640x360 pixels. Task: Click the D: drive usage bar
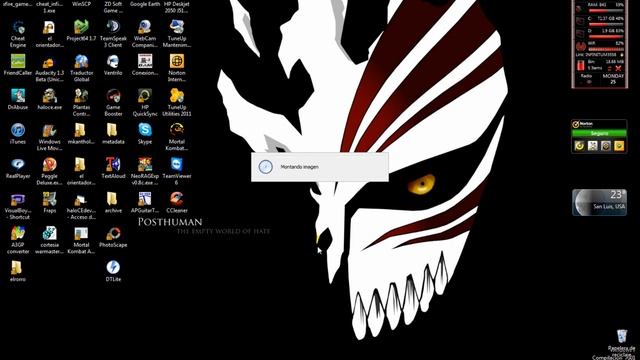(606, 37)
